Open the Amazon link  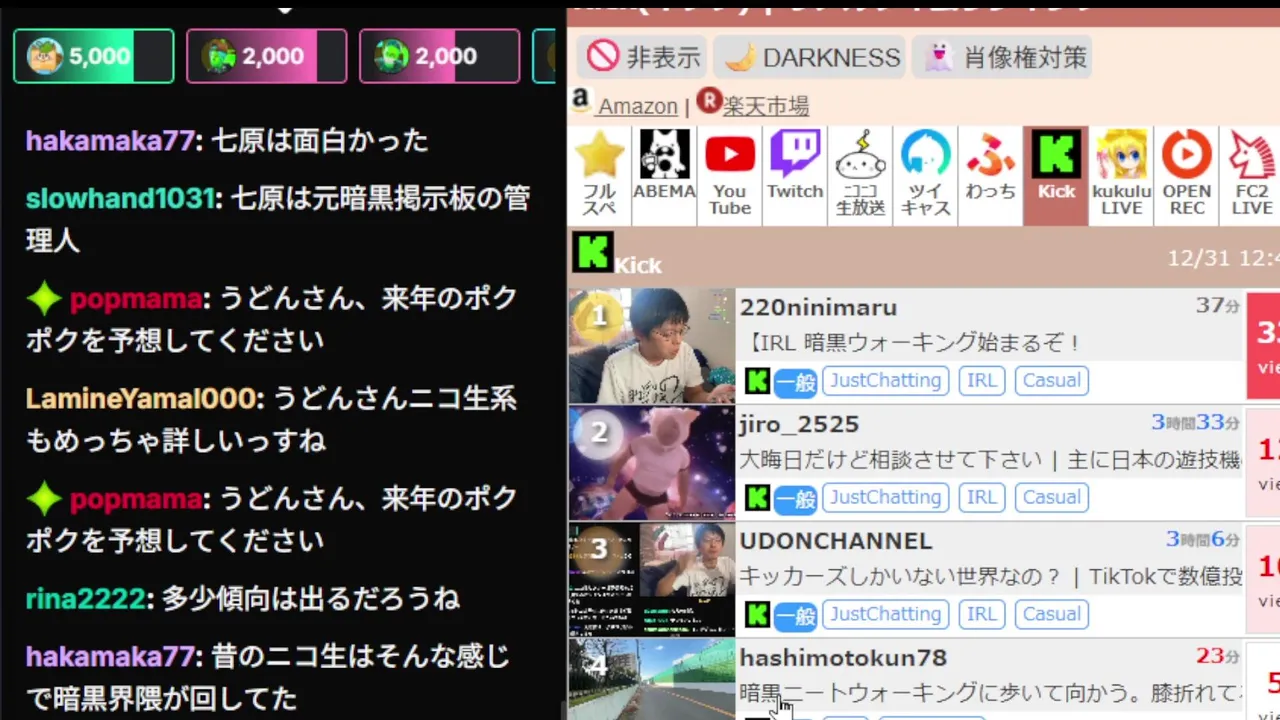pyautogui.click(x=637, y=106)
